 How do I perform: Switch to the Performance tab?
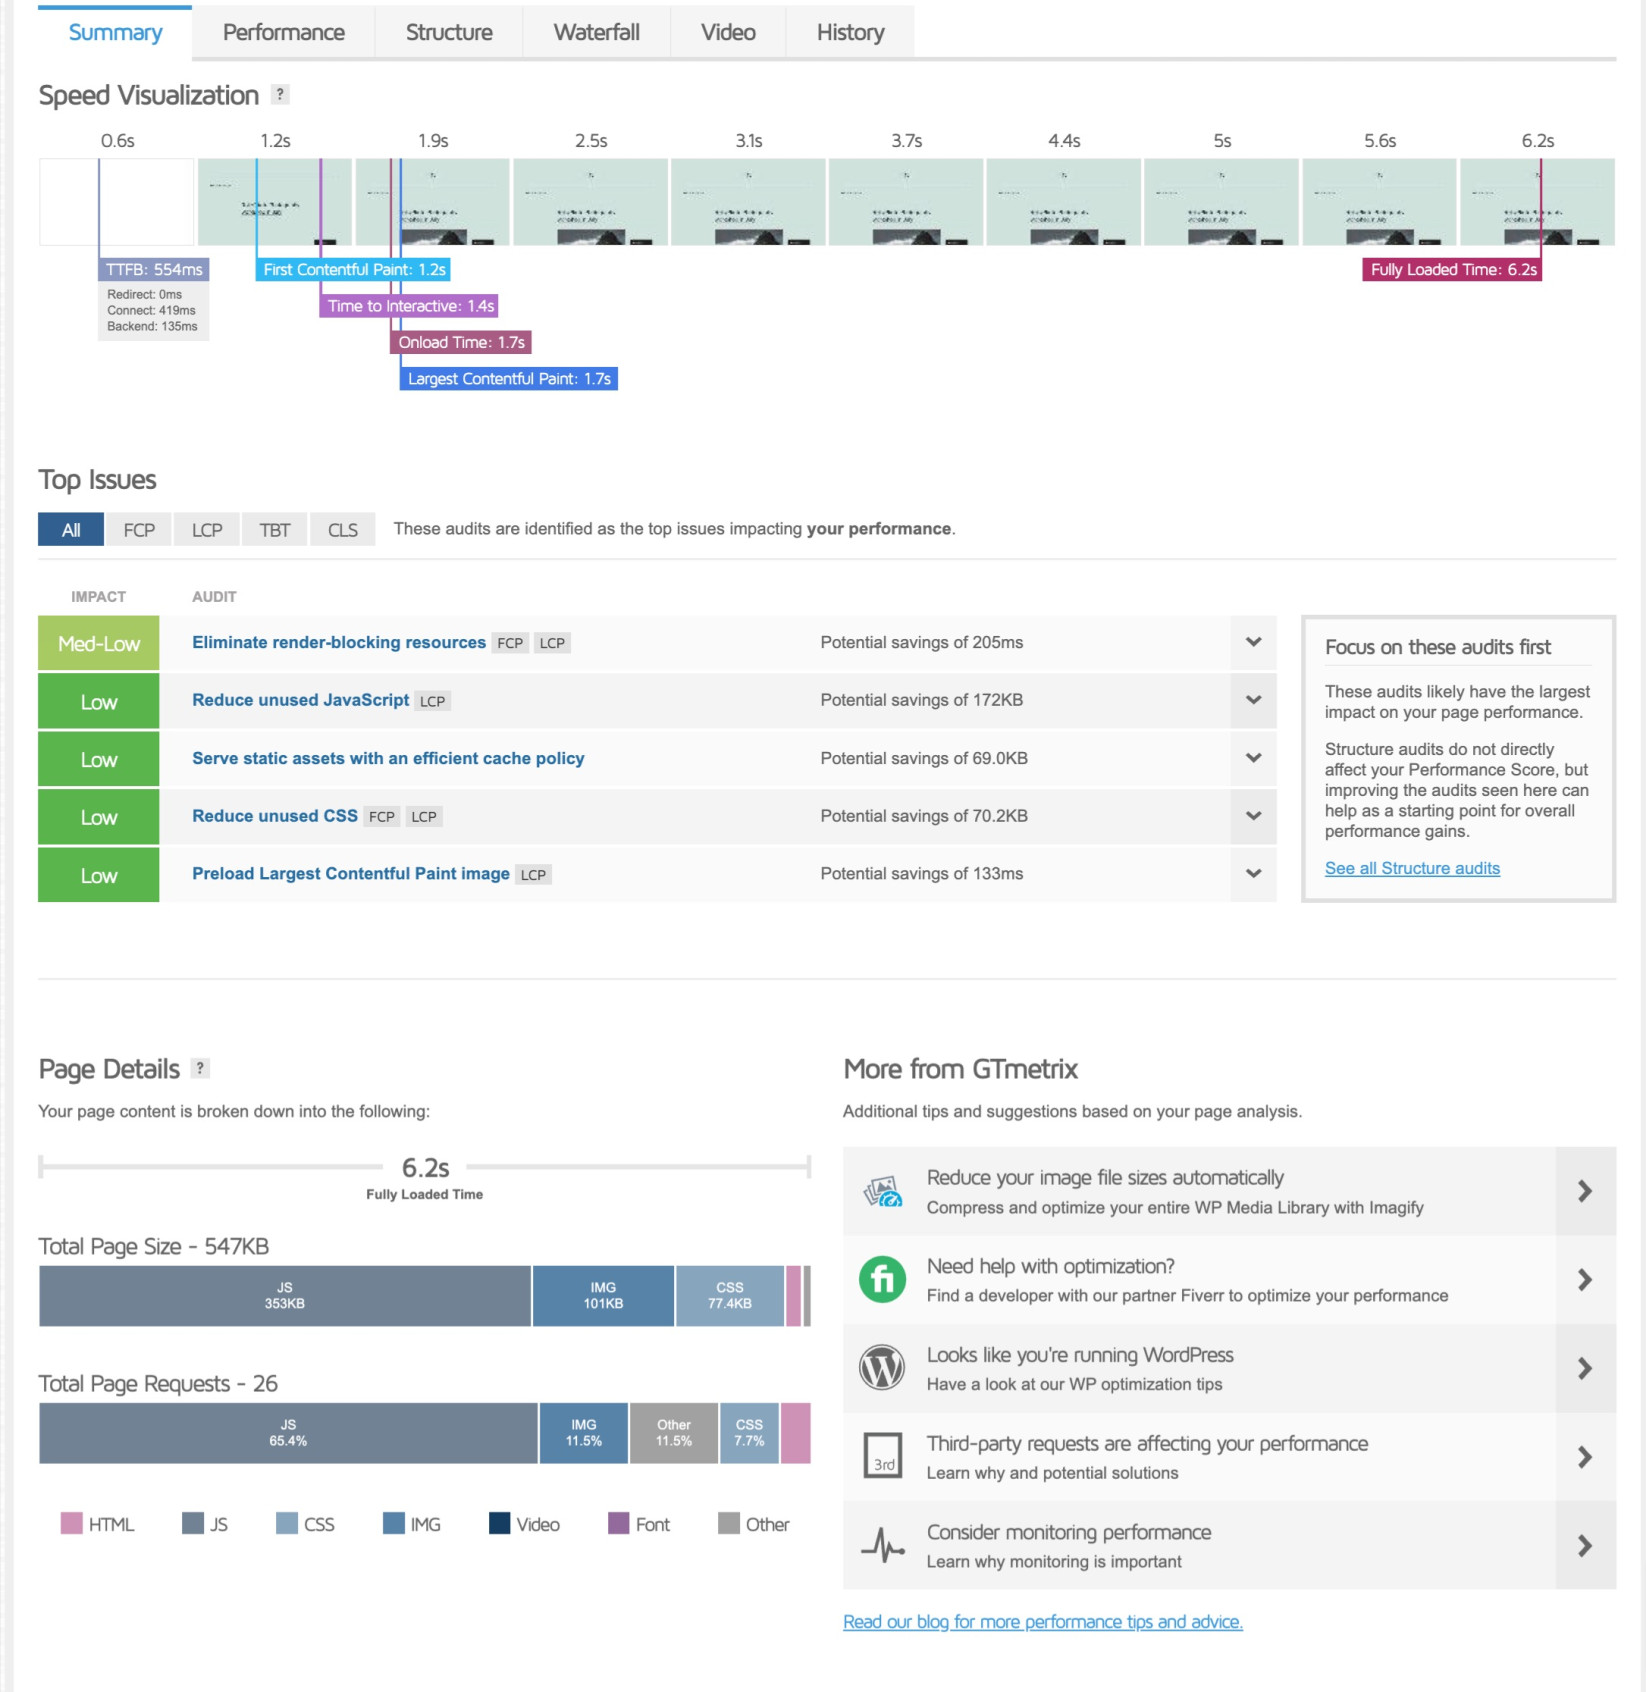tap(283, 32)
